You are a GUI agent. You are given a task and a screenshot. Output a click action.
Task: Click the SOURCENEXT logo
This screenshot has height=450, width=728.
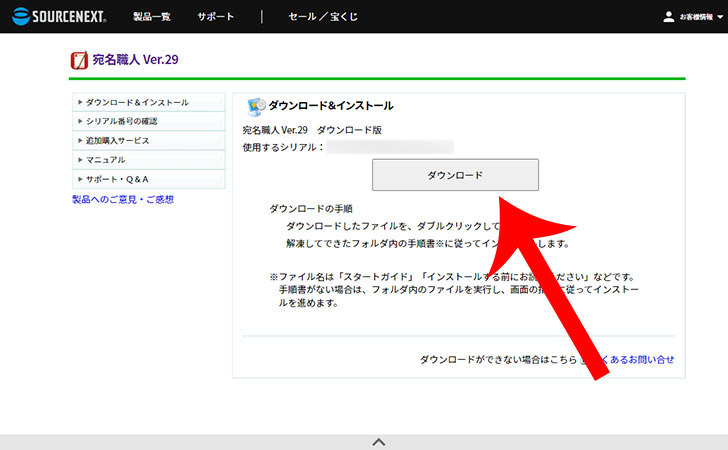click(x=59, y=16)
